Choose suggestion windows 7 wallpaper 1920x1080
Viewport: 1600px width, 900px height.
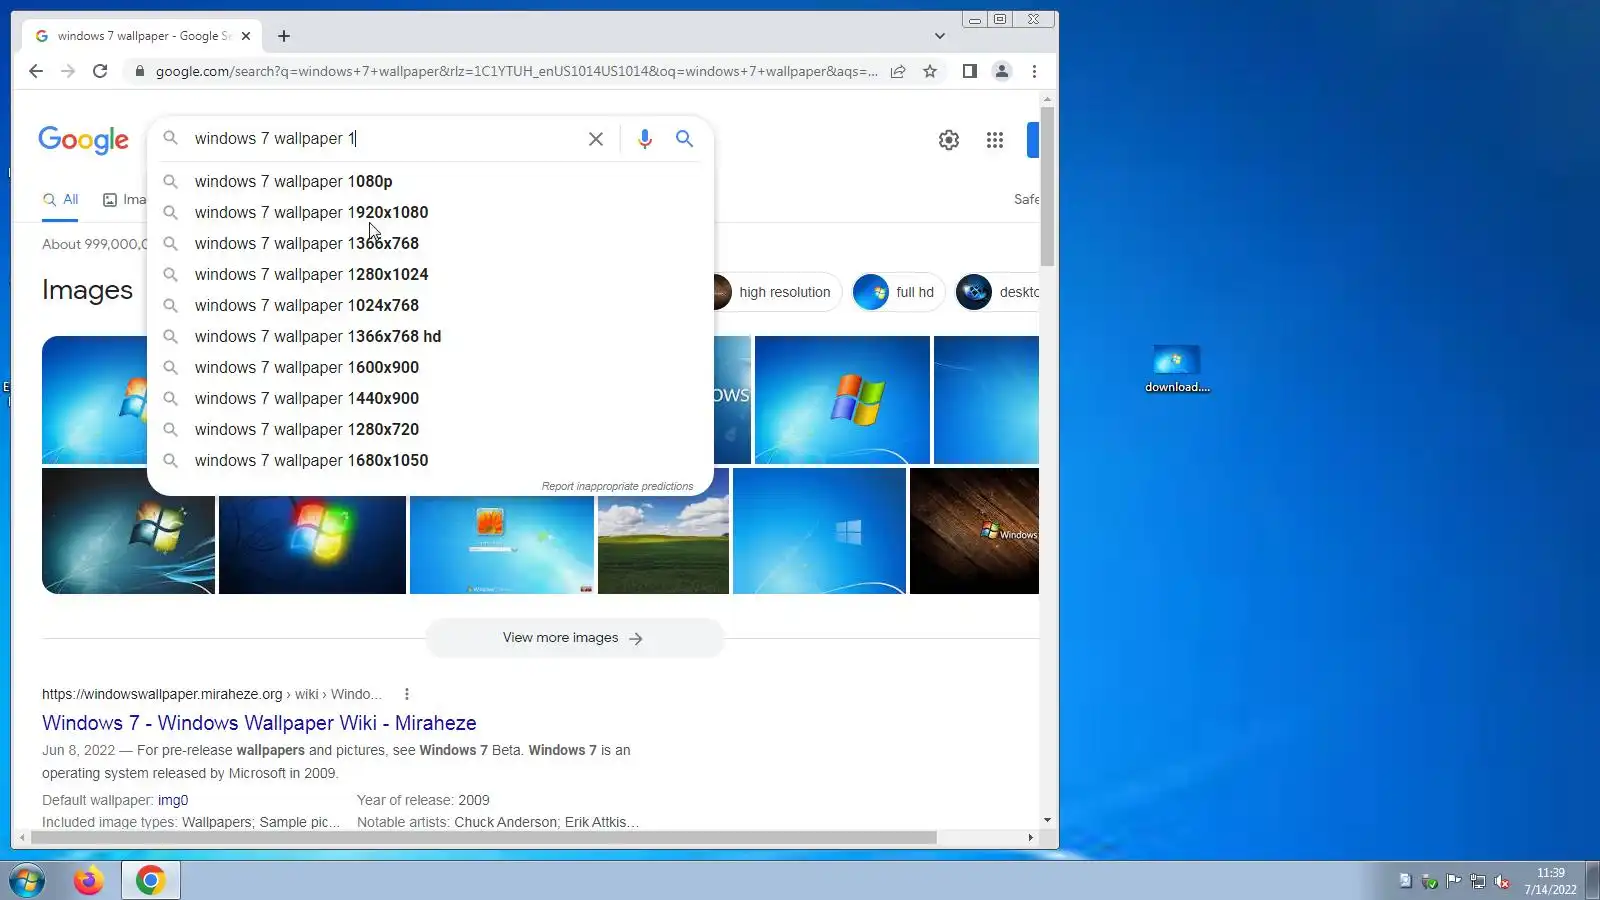[x=430, y=212]
